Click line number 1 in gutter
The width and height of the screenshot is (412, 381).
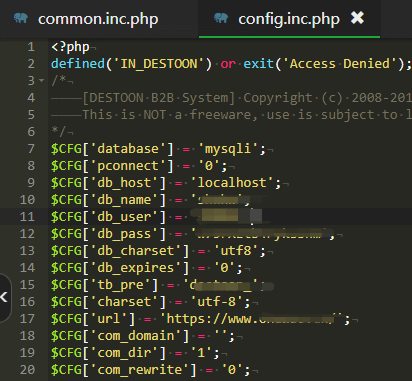31,47
